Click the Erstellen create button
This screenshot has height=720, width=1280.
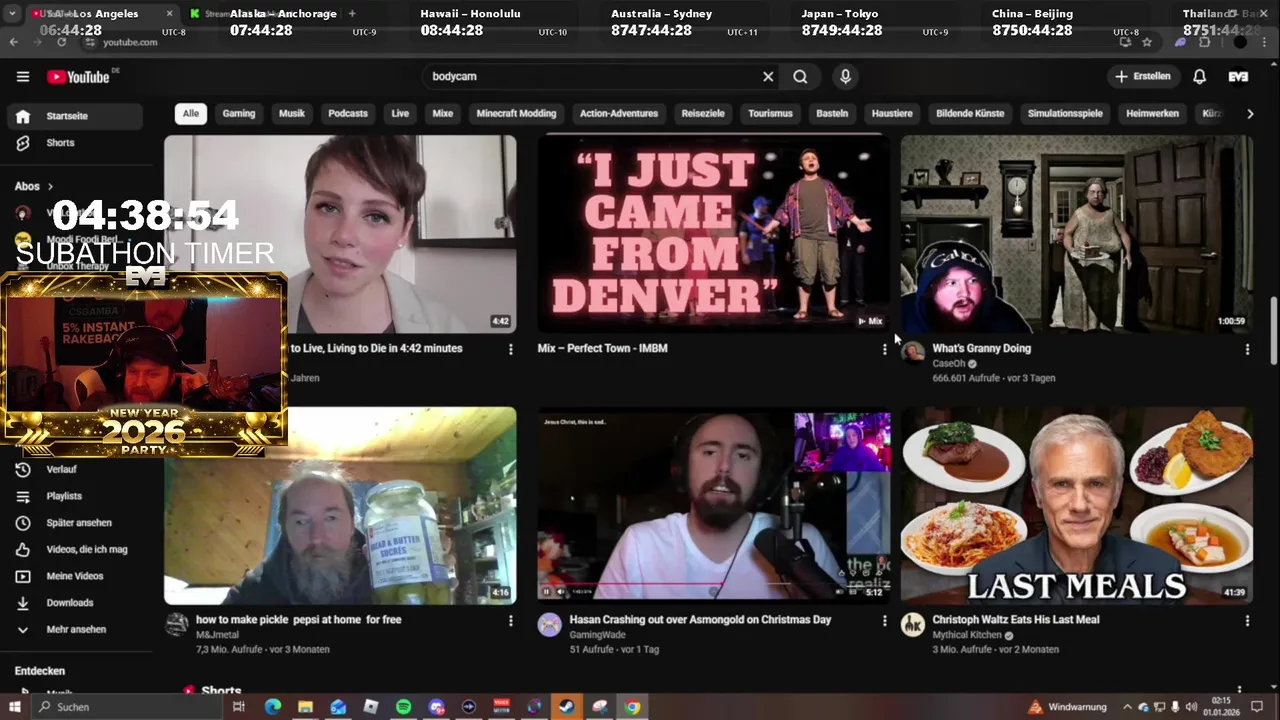pyautogui.click(x=1143, y=76)
